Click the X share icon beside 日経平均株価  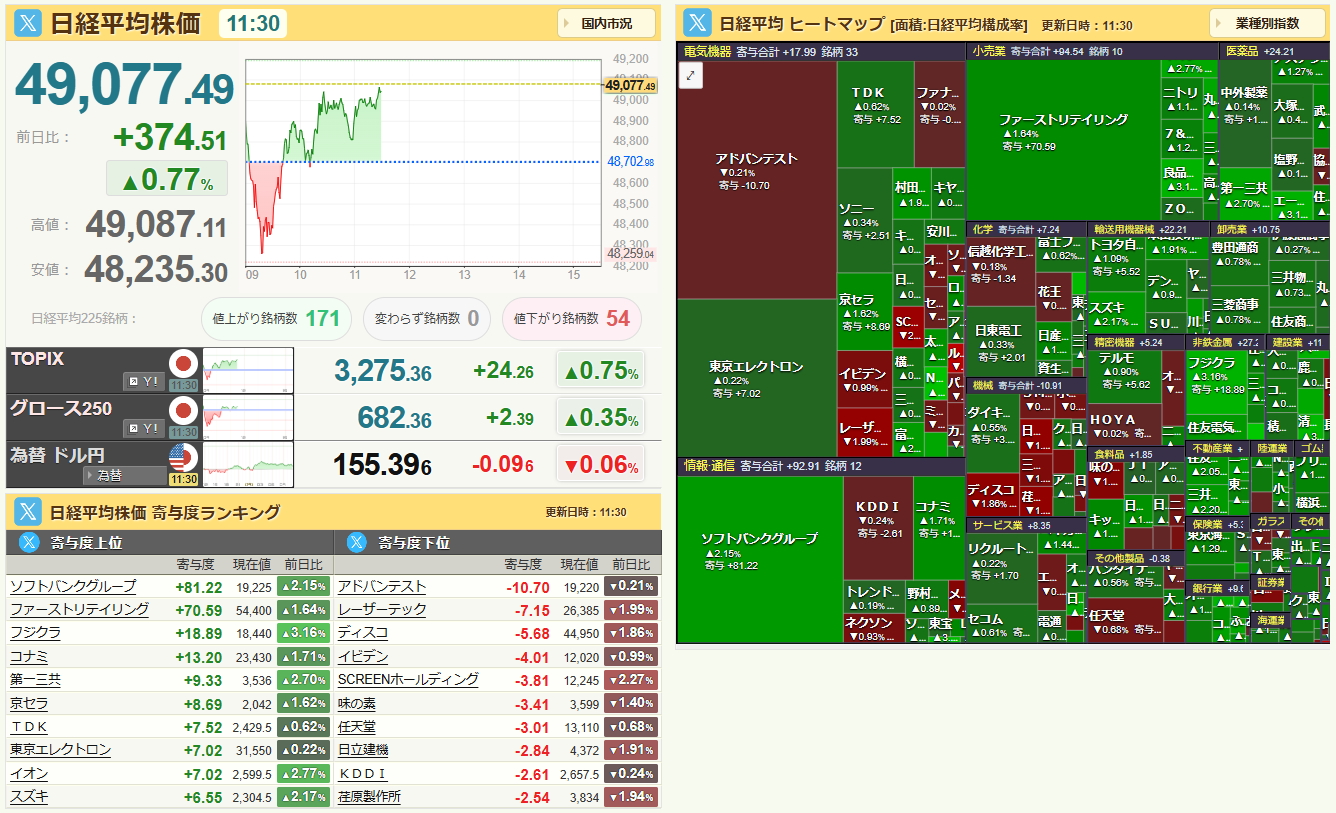(29, 24)
